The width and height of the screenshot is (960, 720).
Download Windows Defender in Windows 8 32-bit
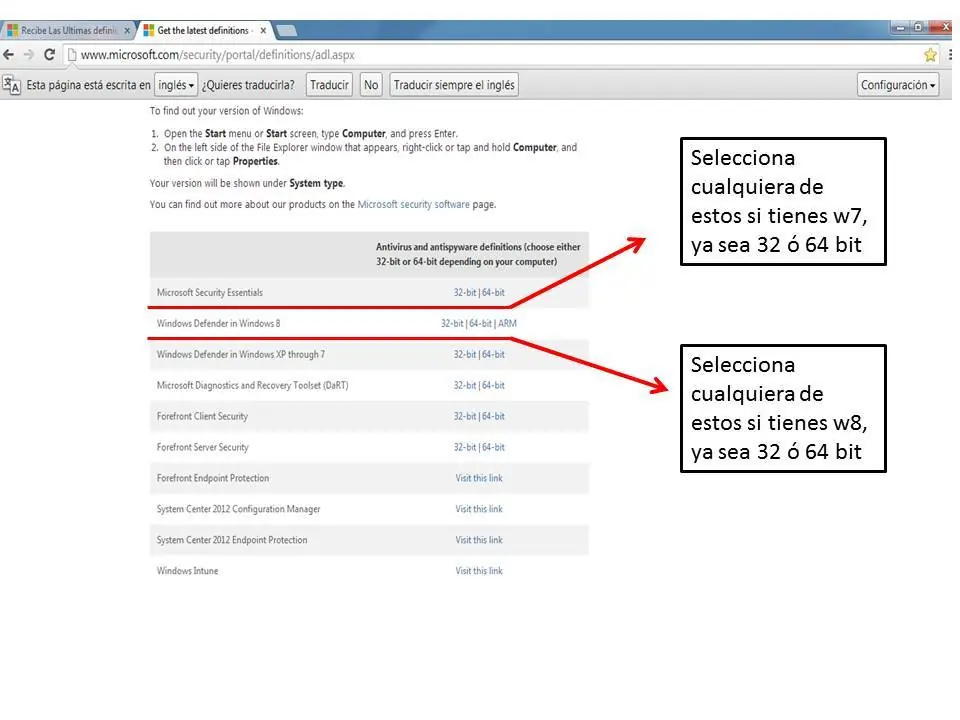(452, 323)
